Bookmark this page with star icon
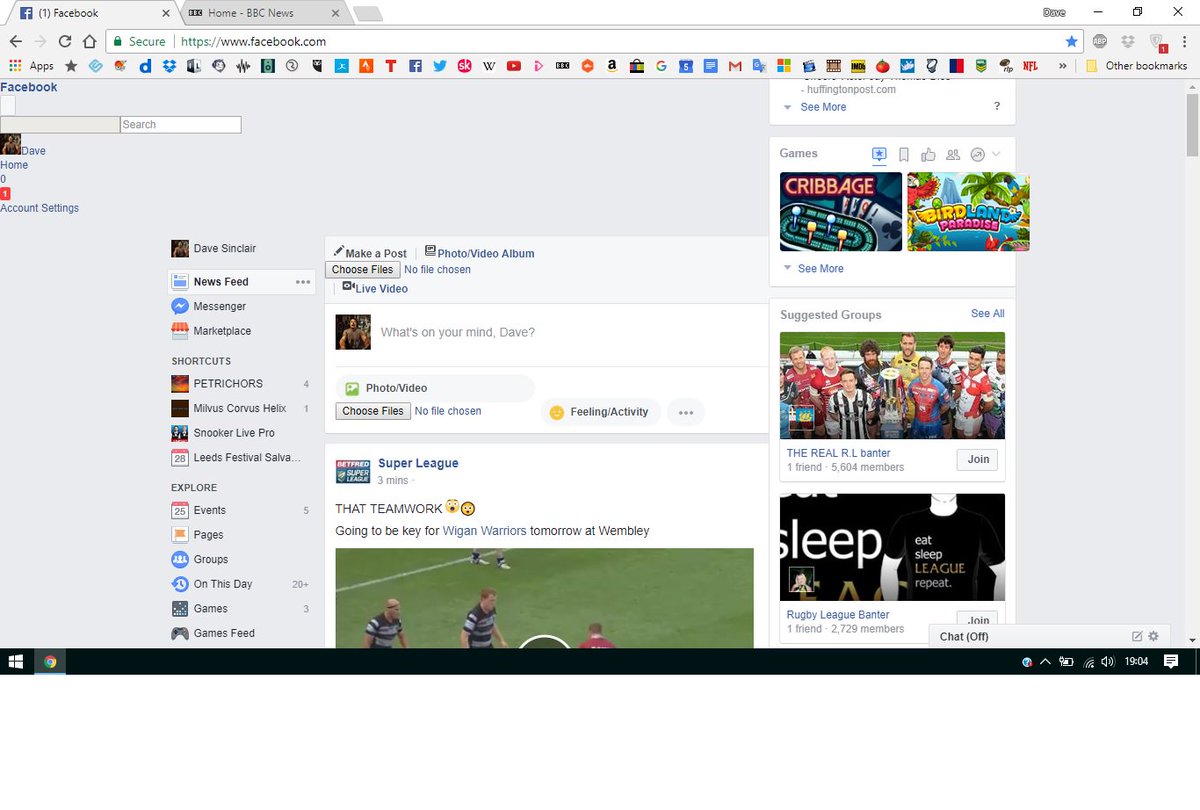The image size is (1200, 810). pyautogui.click(x=1072, y=41)
